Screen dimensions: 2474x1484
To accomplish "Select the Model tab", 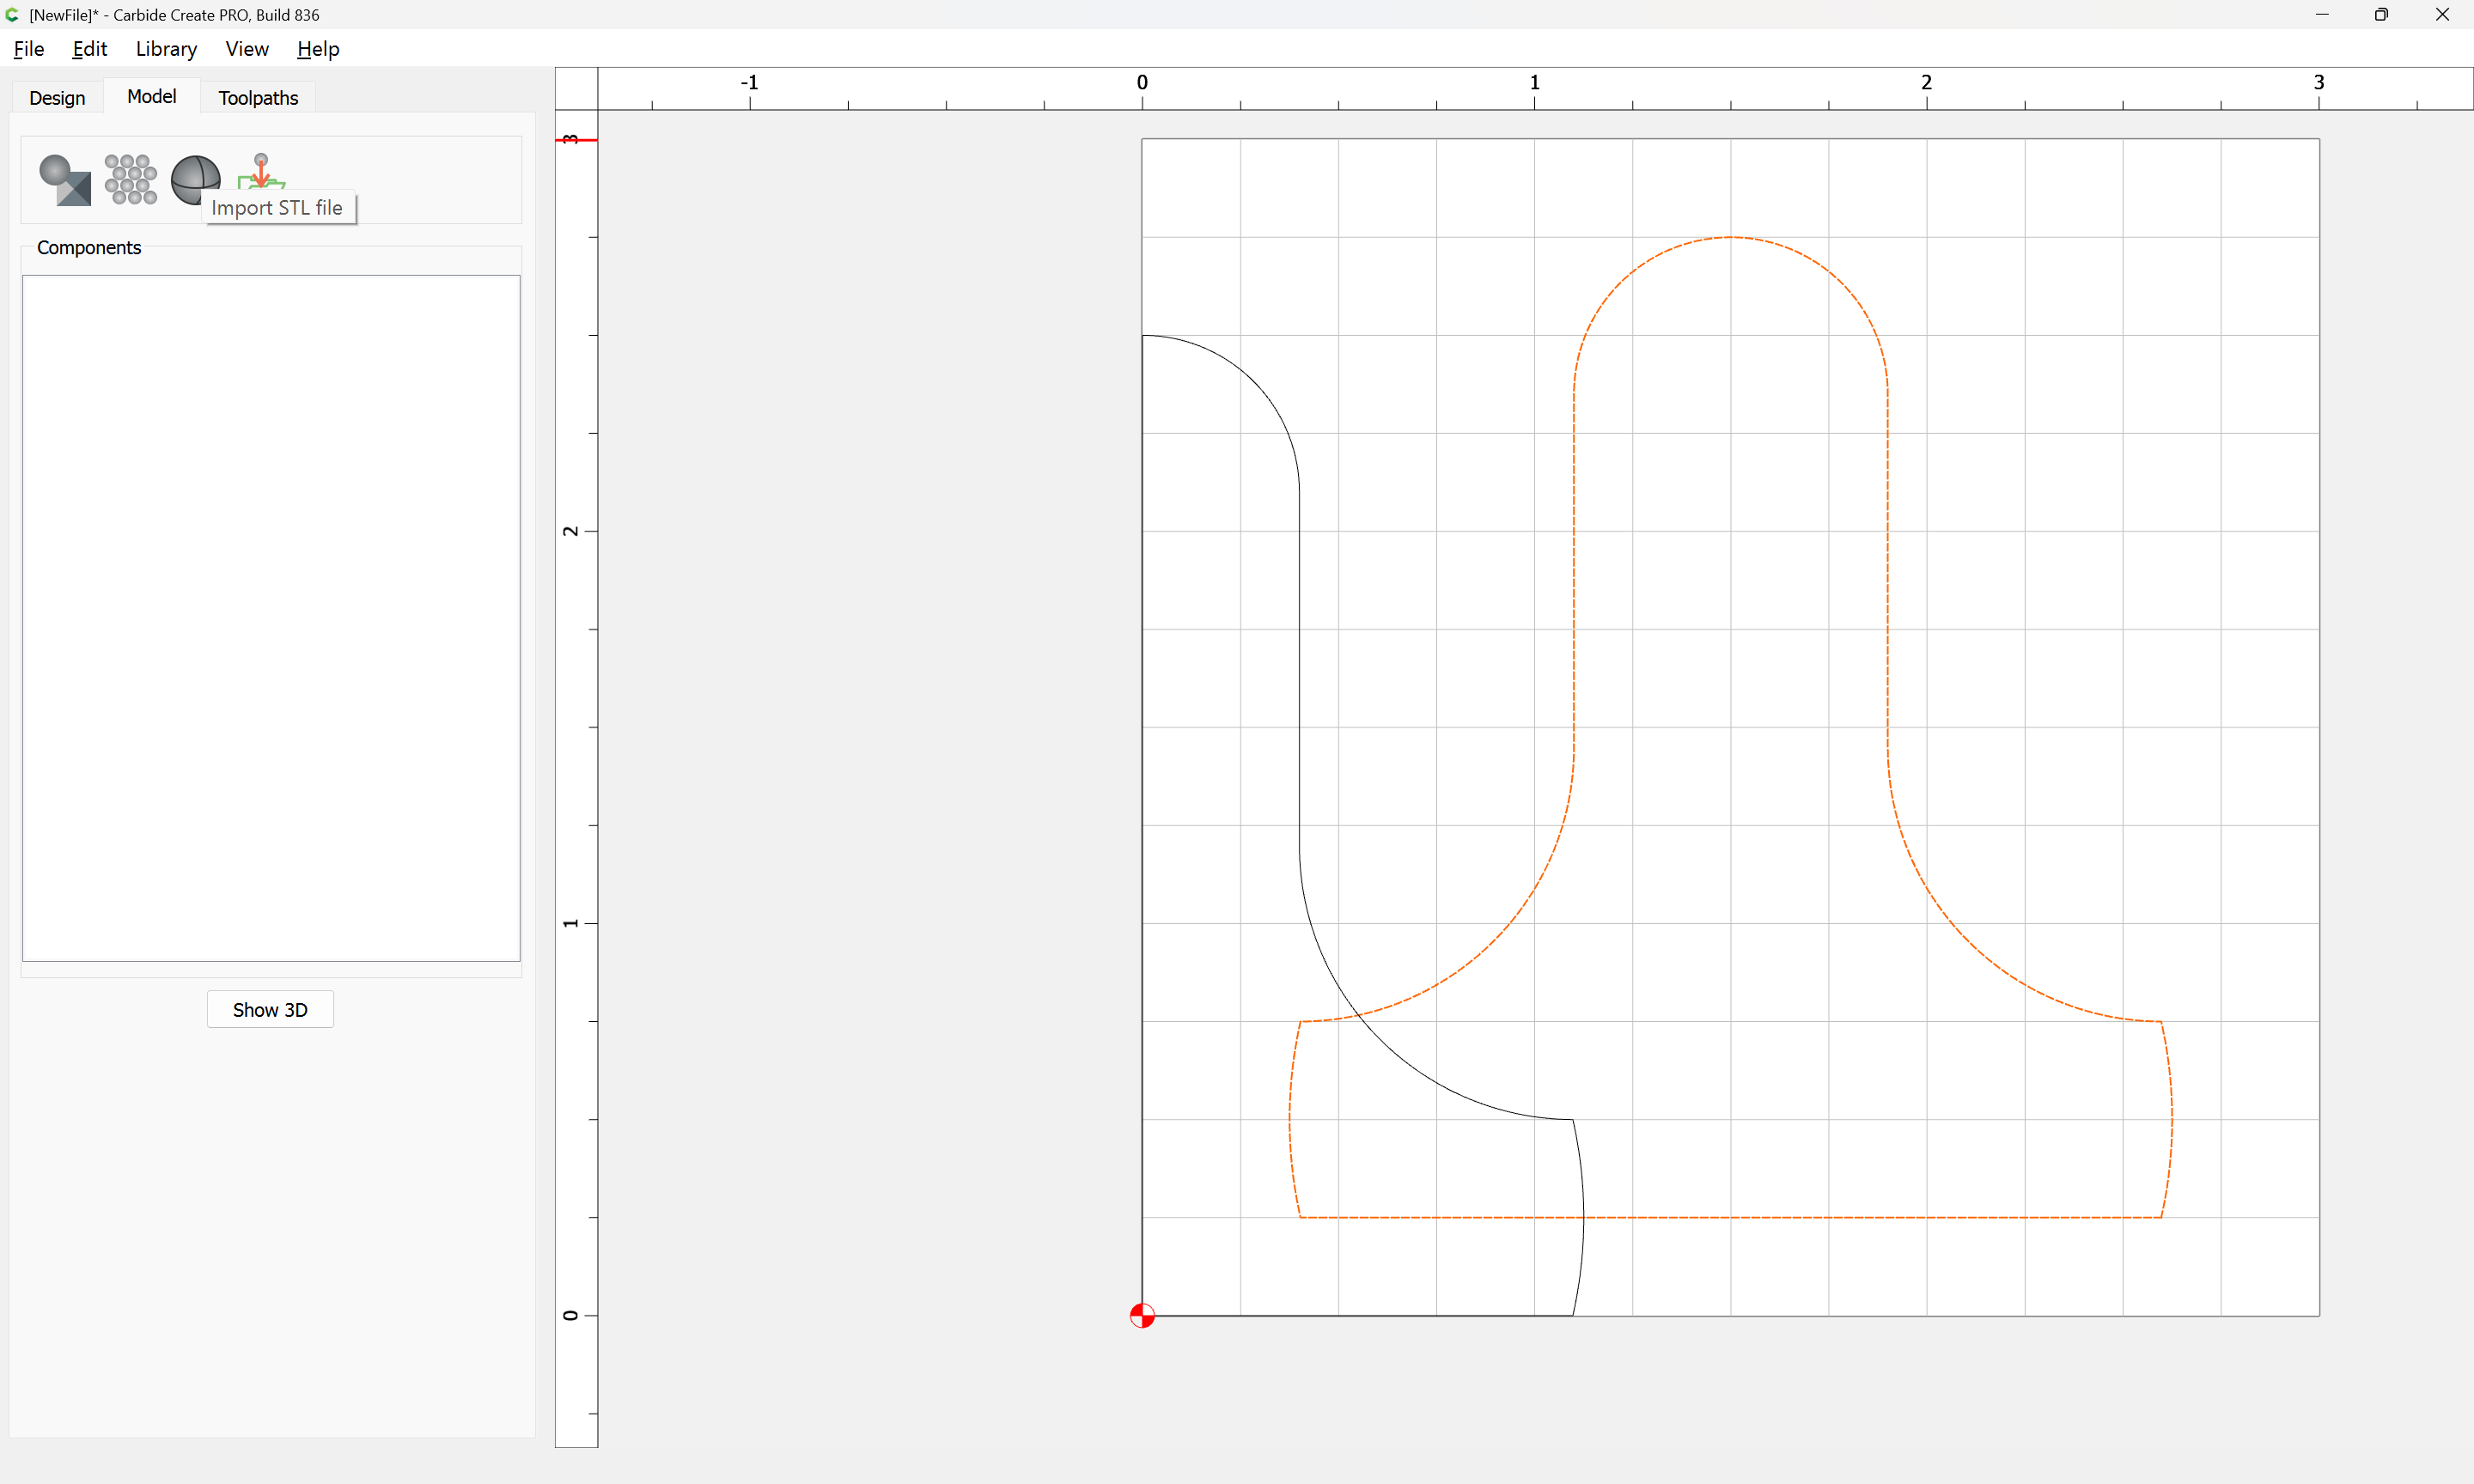I will tap(152, 97).
